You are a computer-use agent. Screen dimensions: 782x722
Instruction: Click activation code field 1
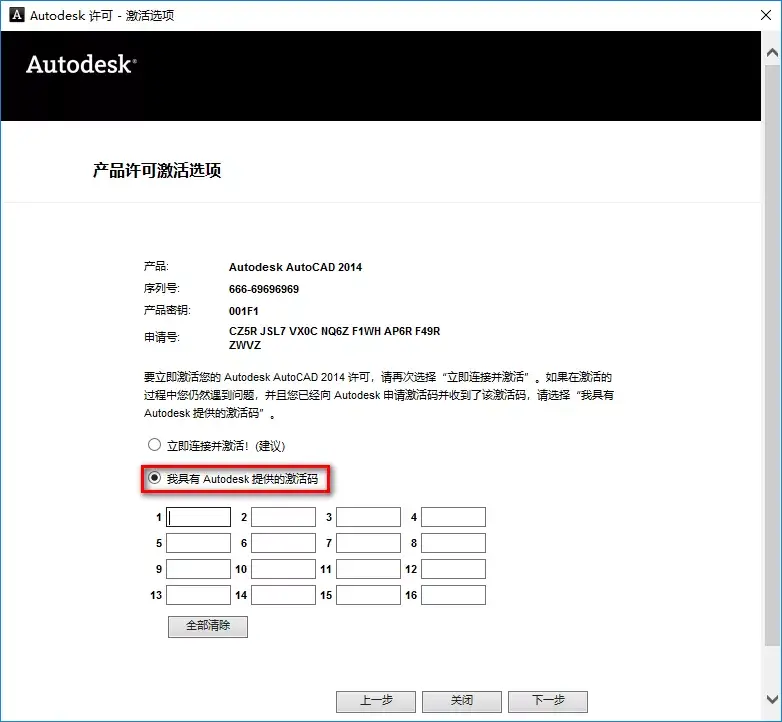coord(198,517)
